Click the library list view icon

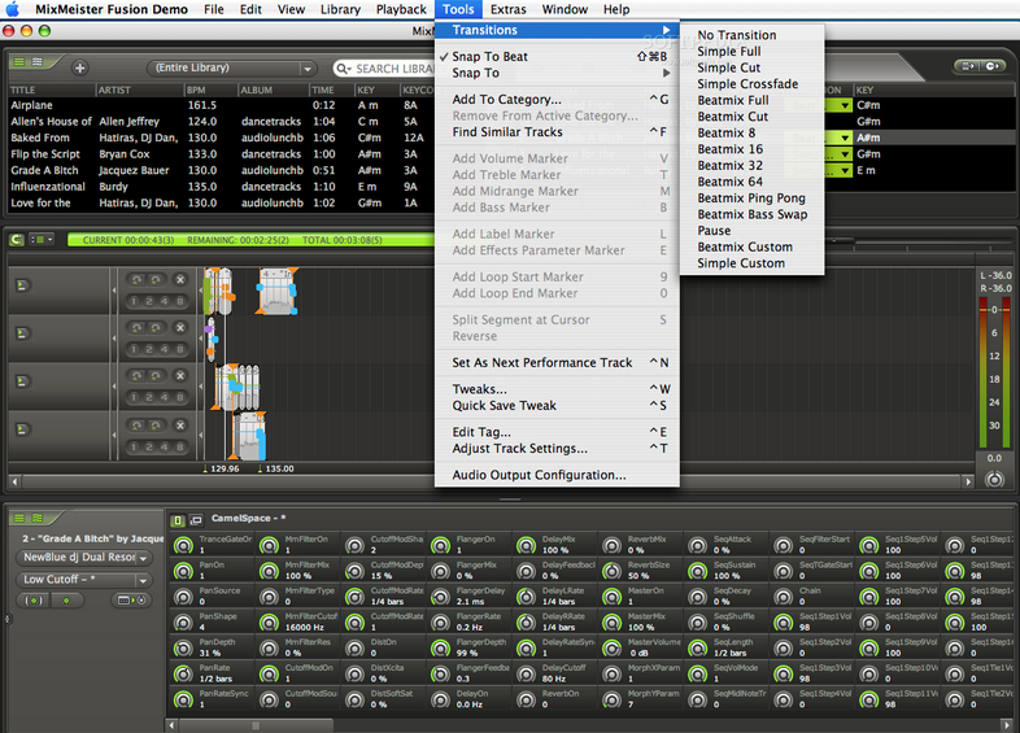click(19, 62)
